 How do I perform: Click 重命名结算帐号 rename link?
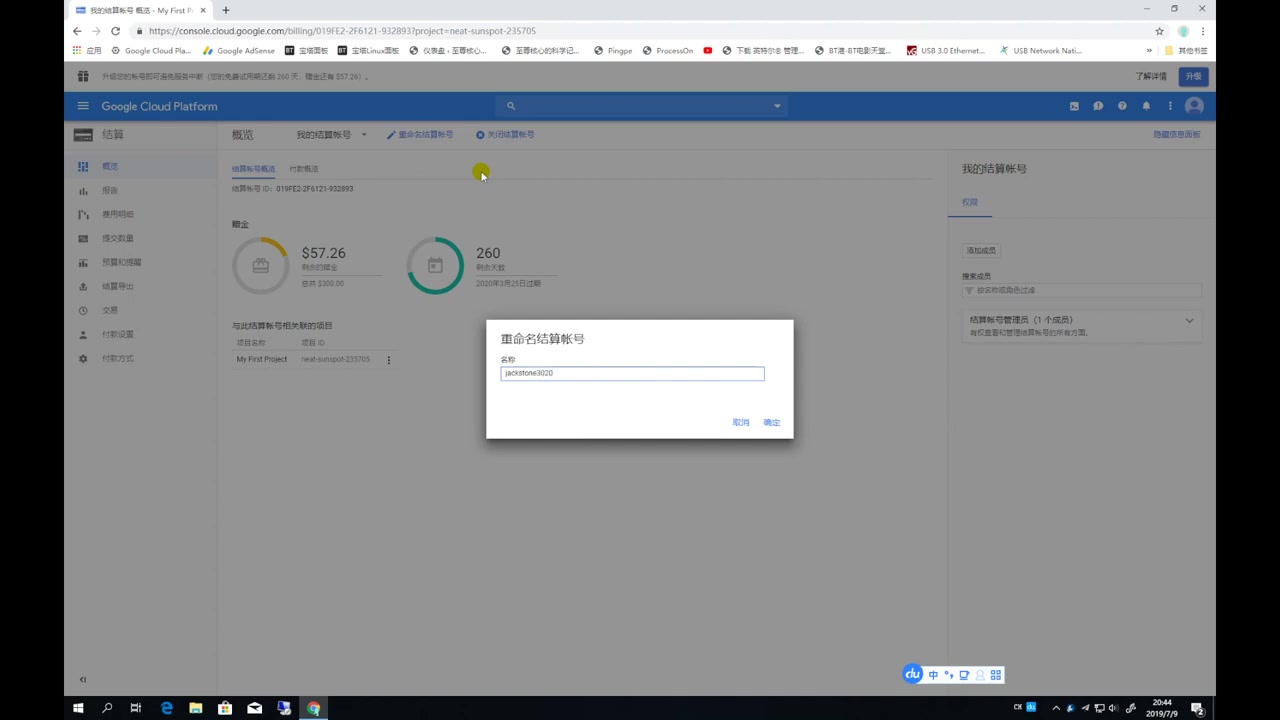420,134
